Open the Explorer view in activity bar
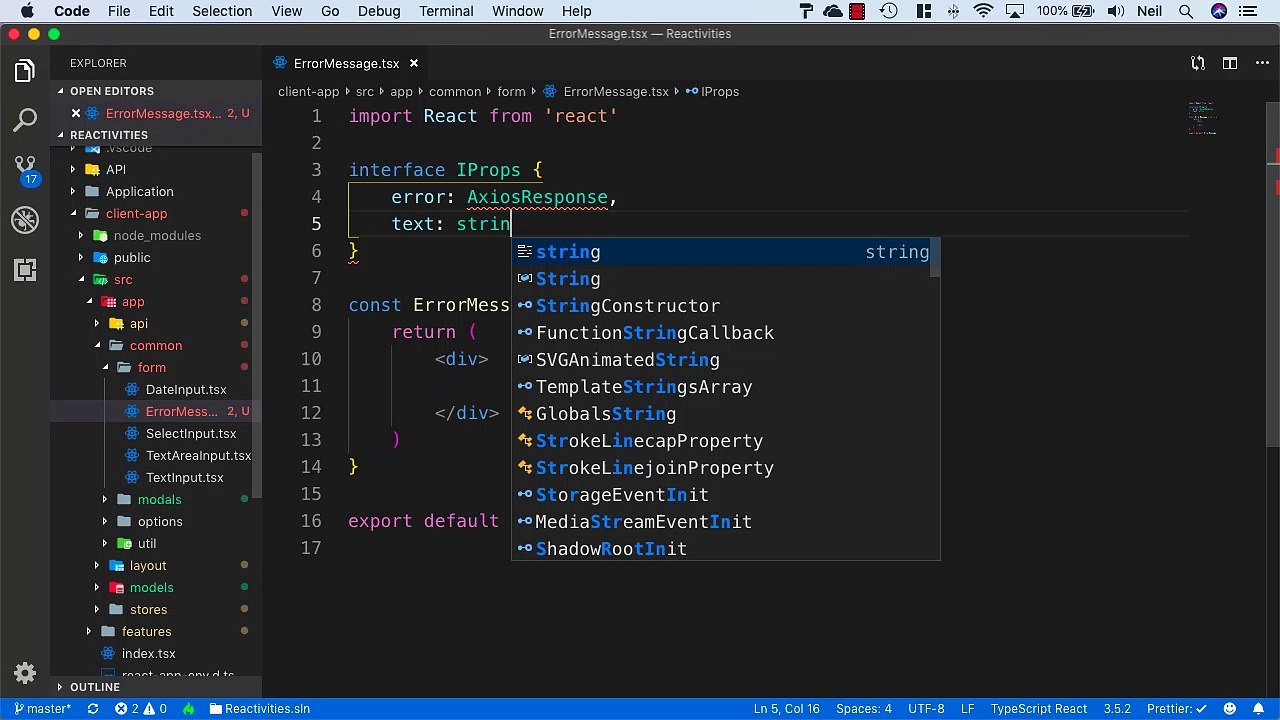This screenshot has width=1280, height=720. (x=25, y=71)
